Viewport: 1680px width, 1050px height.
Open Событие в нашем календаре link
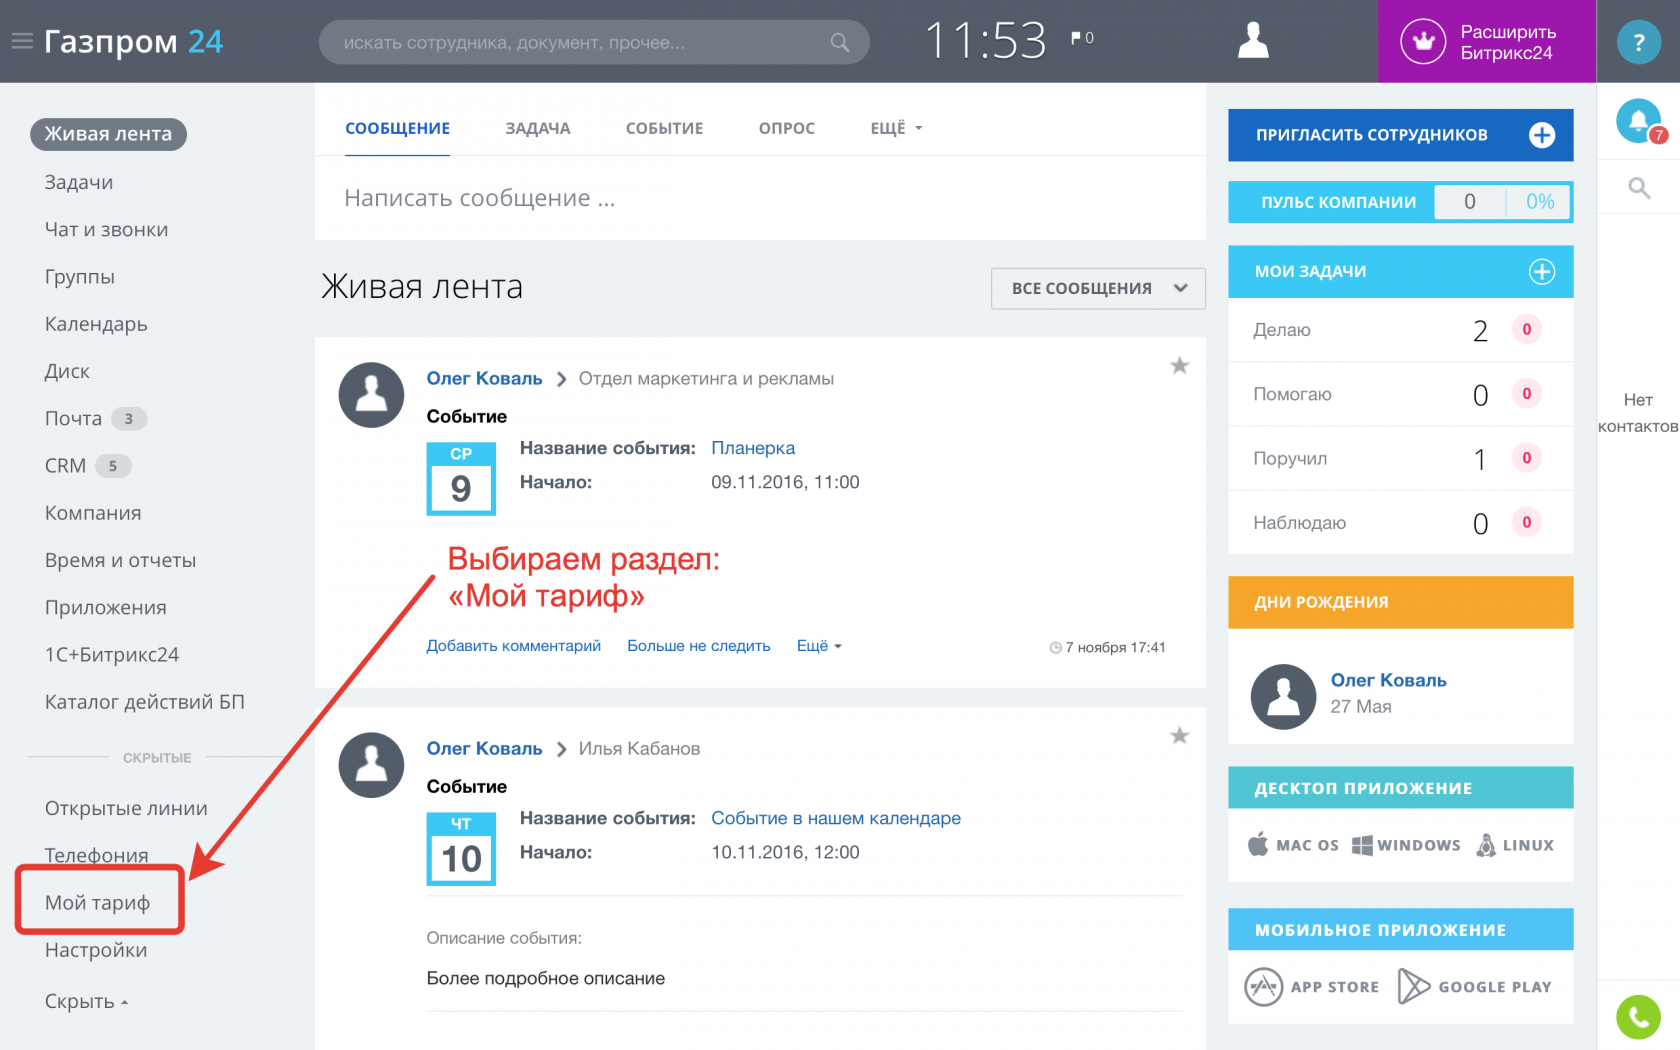836,818
